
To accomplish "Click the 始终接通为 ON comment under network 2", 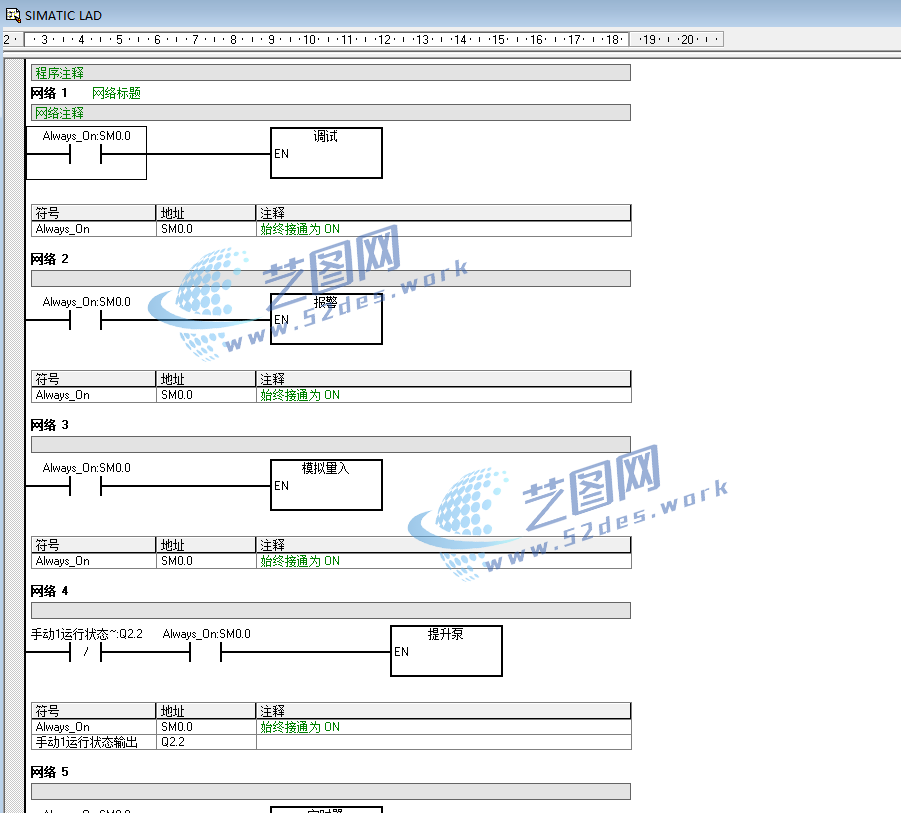I will 300,395.
